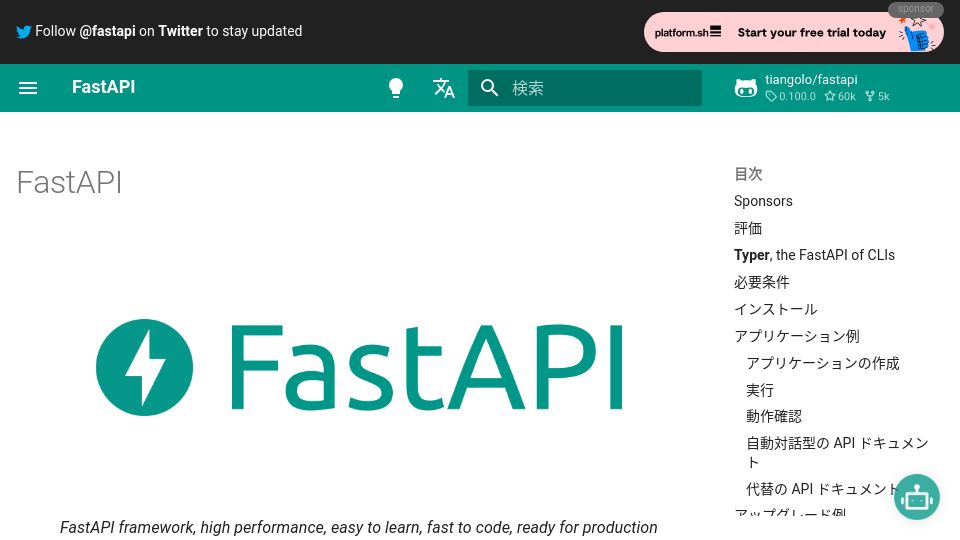960x540 pixels.
Task: Open the chatbot robot assistant button
Action: (917, 497)
